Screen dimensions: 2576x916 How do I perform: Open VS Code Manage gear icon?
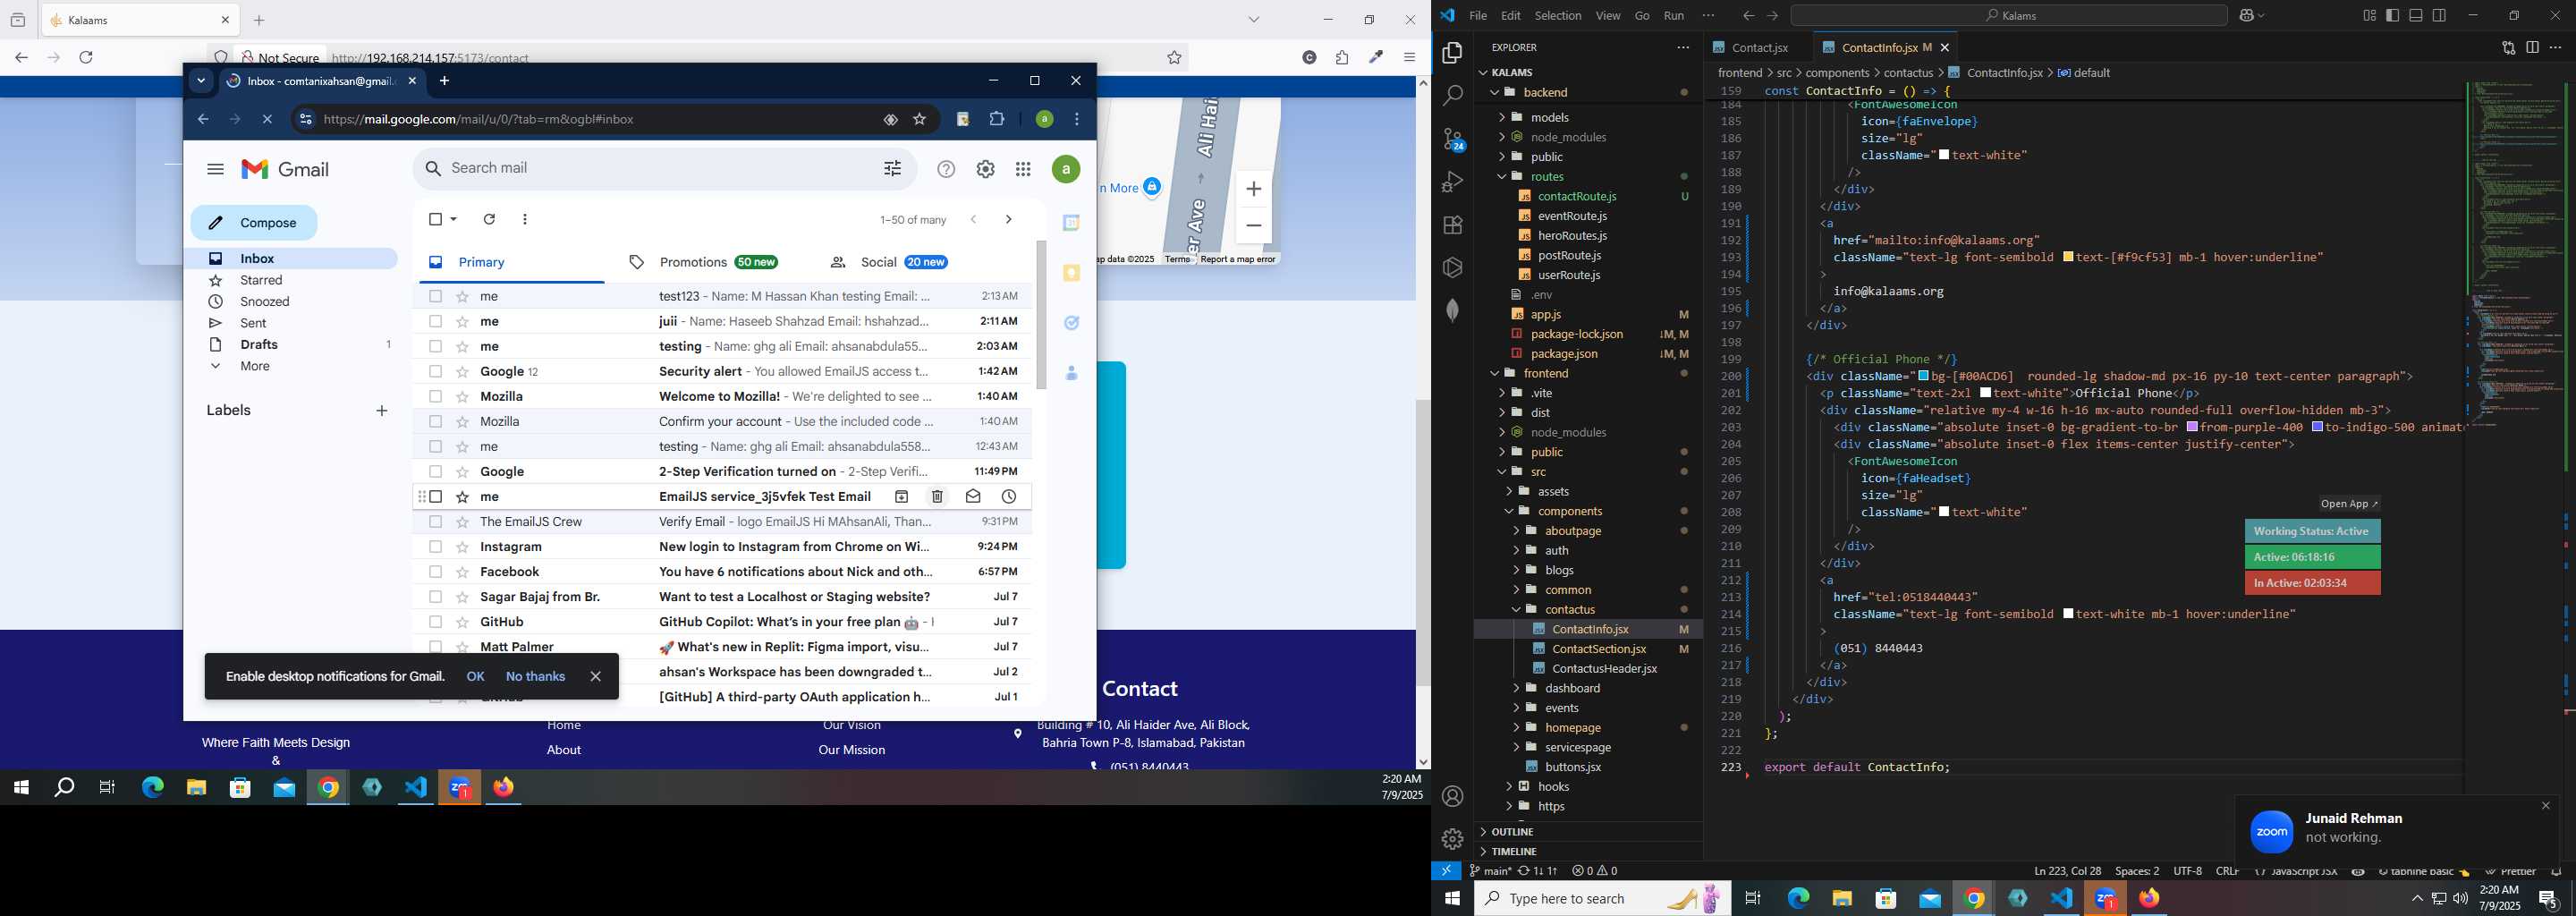tap(1453, 839)
